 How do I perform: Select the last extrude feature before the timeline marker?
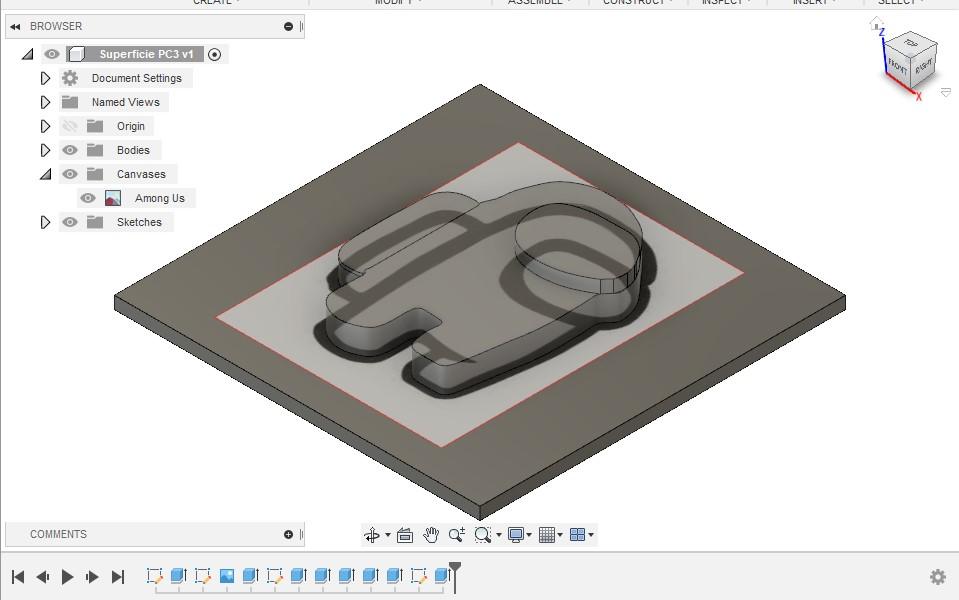click(x=442, y=576)
